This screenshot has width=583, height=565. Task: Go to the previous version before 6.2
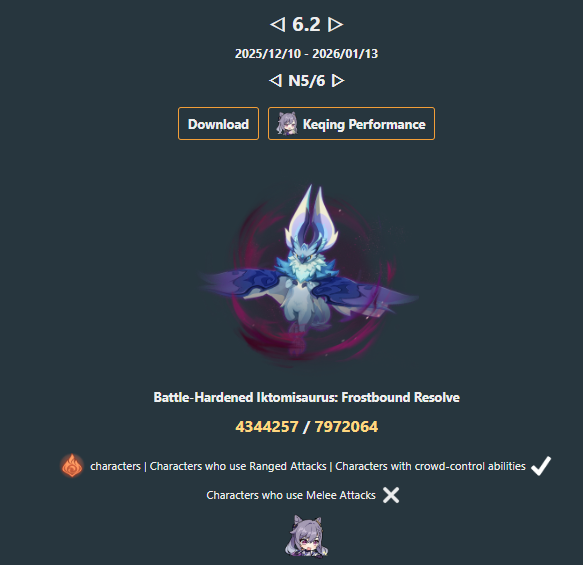[x=277, y=25]
